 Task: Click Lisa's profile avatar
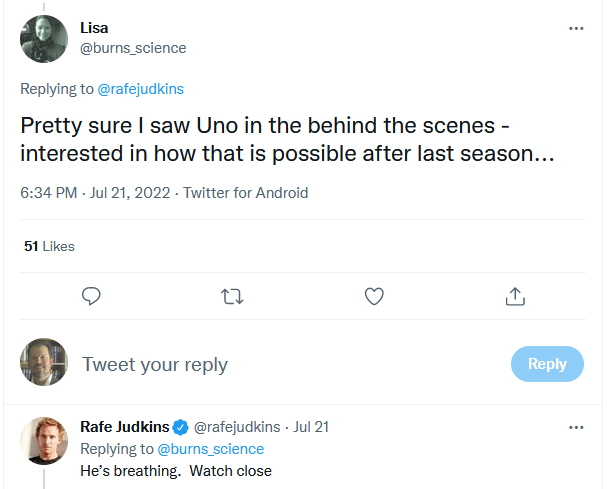click(44, 38)
